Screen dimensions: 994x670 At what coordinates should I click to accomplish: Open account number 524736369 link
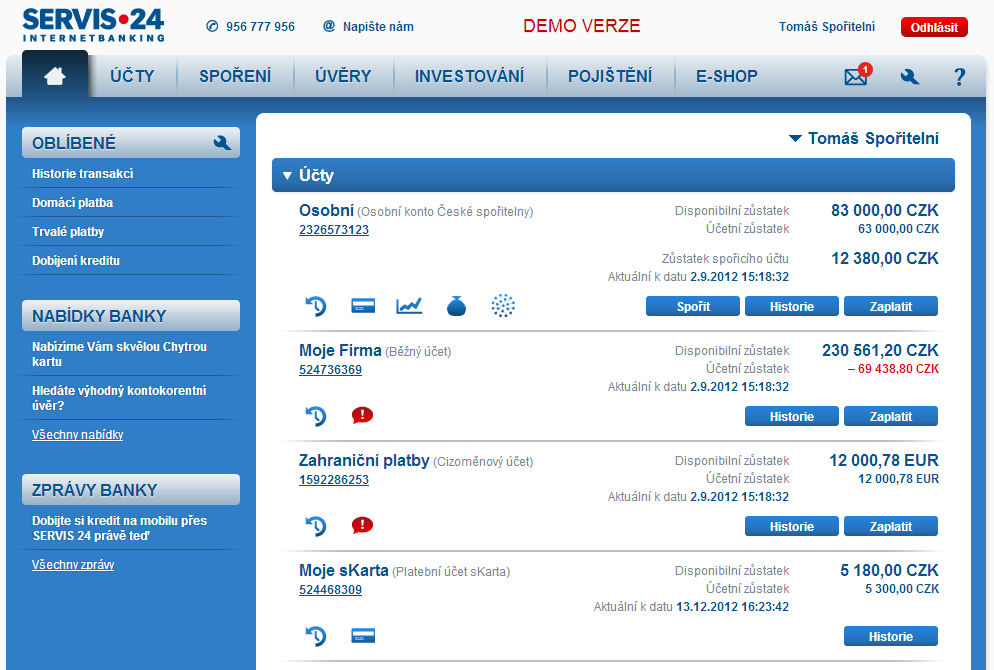point(330,370)
